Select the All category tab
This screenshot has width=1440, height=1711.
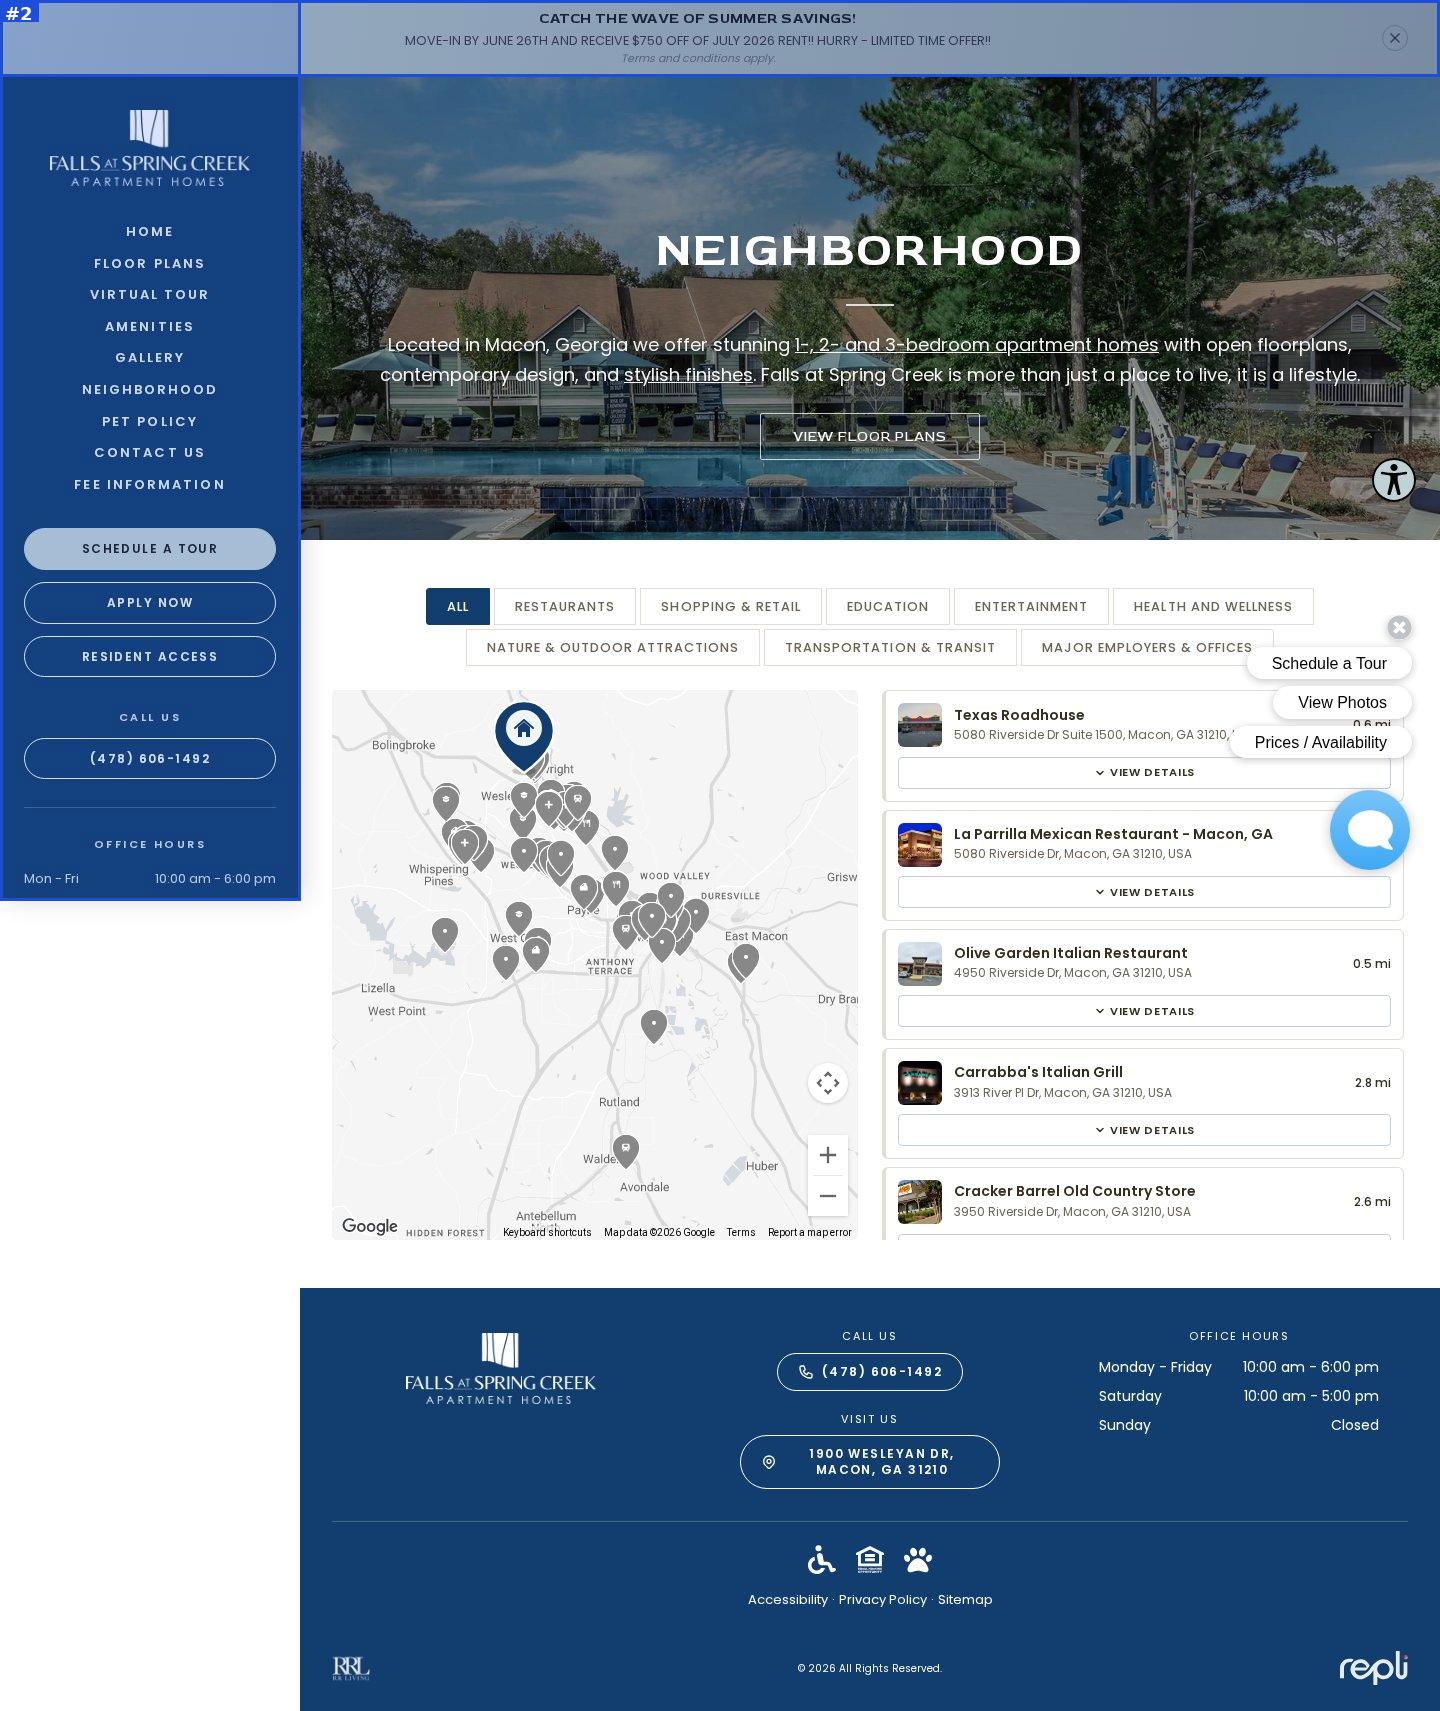458,607
